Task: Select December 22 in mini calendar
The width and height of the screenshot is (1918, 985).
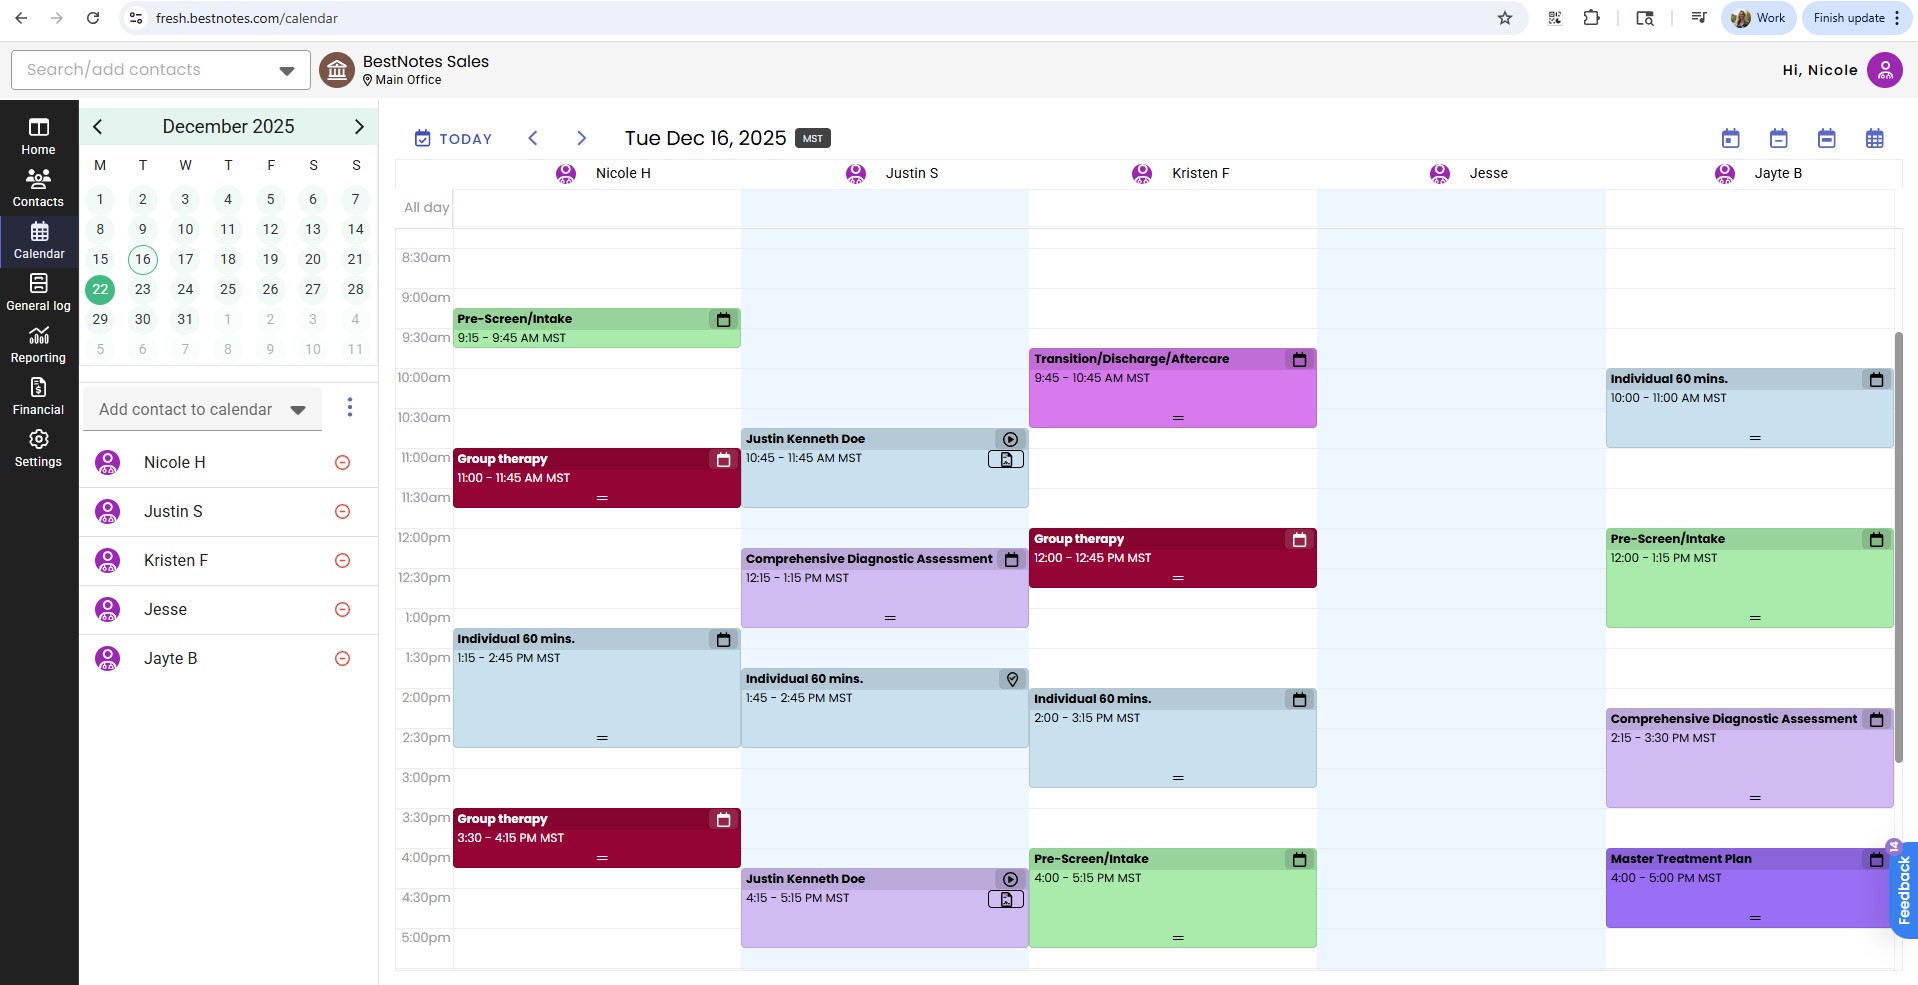Action: [x=100, y=289]
